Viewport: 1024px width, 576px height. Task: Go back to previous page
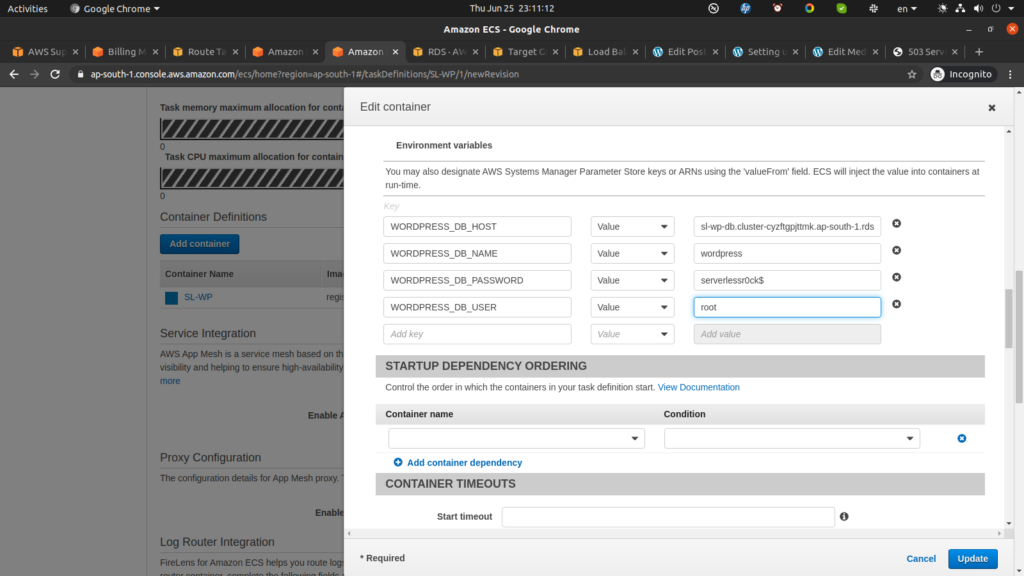(14, 74)
